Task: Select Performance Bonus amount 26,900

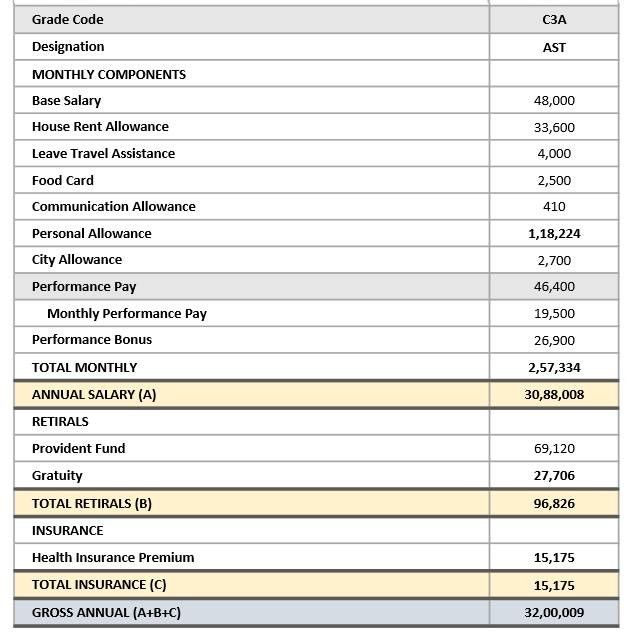Action: click(554, 340)
